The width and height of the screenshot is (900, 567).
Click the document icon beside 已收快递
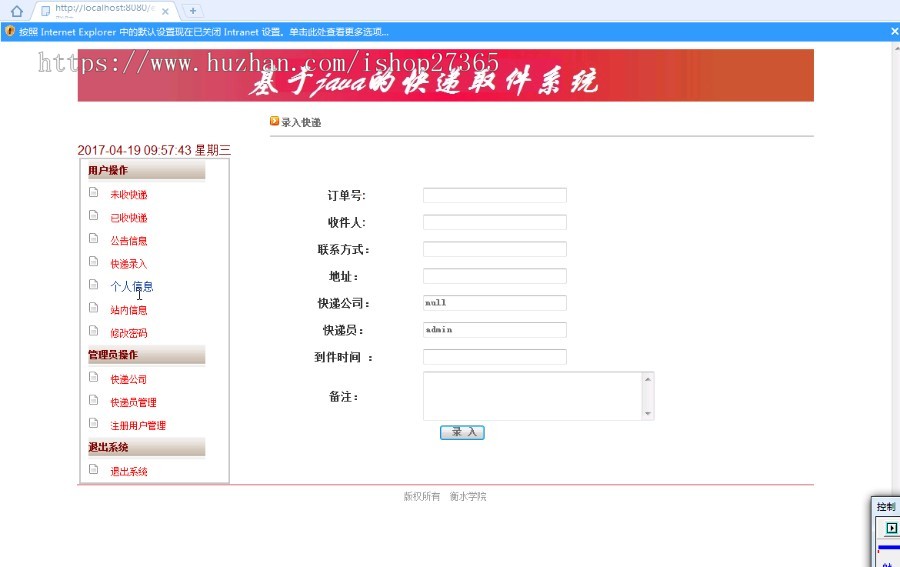[x=94, y=215]
